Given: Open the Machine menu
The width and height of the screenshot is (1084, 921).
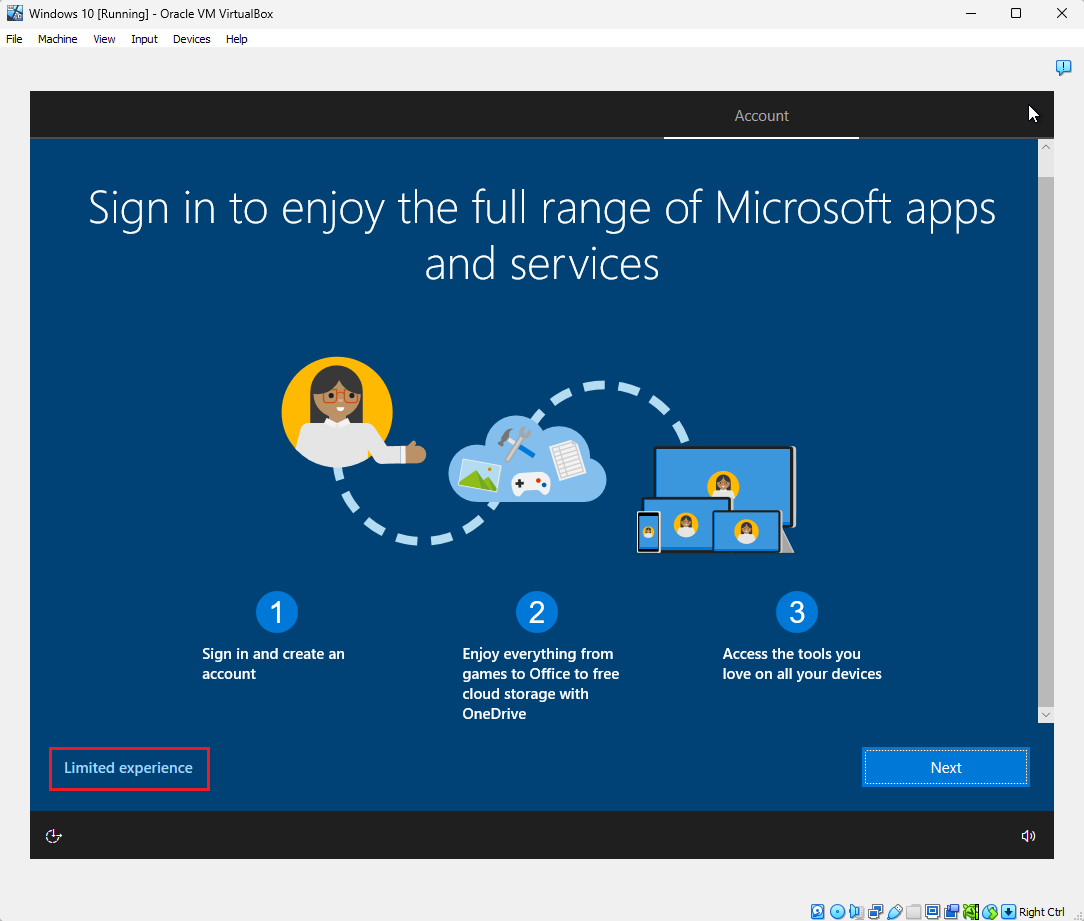Looking at the screenshot, I should click(57, 39).
